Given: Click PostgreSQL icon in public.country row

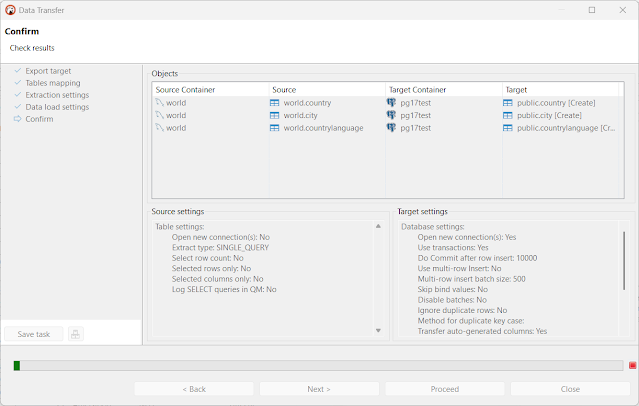Looking at the screenshot, I should pos(391,103).
